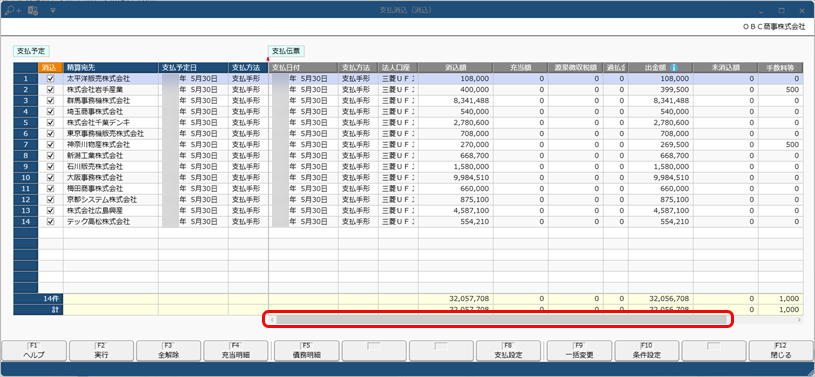Toggle the 消込 checkbox for 神奈川物産株式会社

point(50,145)
